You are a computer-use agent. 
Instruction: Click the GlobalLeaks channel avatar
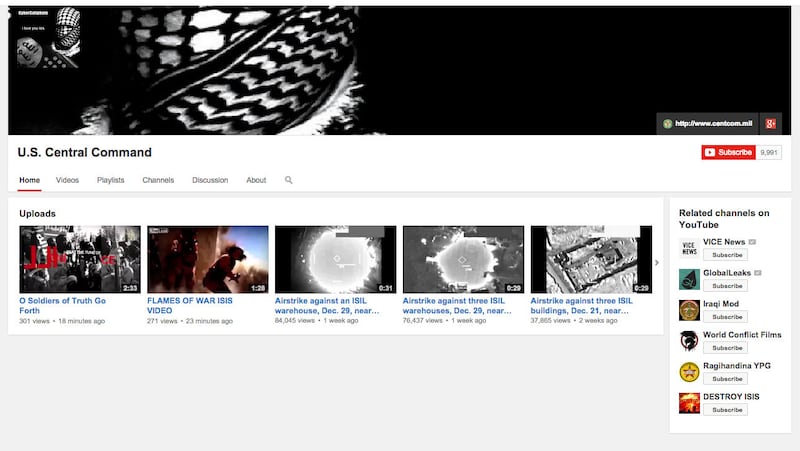click(689, 280)
